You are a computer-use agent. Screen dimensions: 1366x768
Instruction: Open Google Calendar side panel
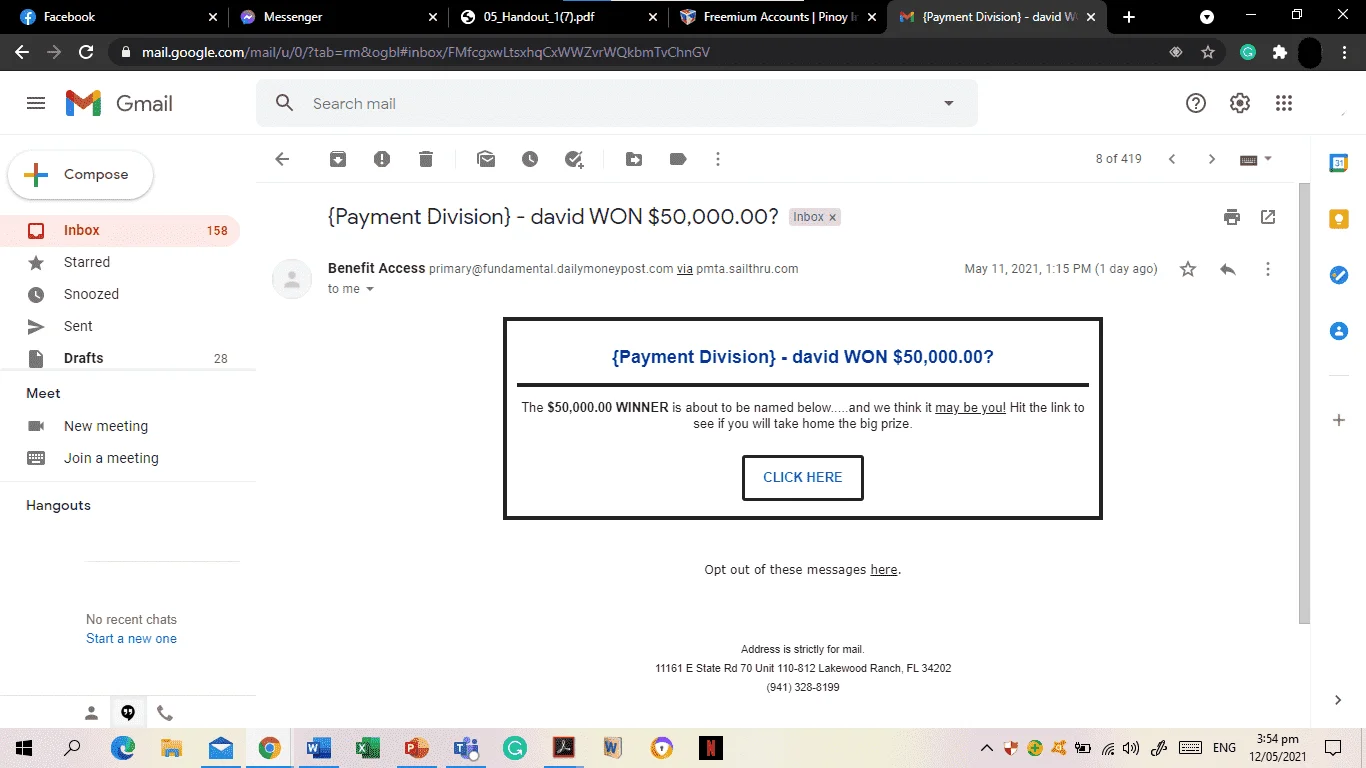click(1339, 163)
